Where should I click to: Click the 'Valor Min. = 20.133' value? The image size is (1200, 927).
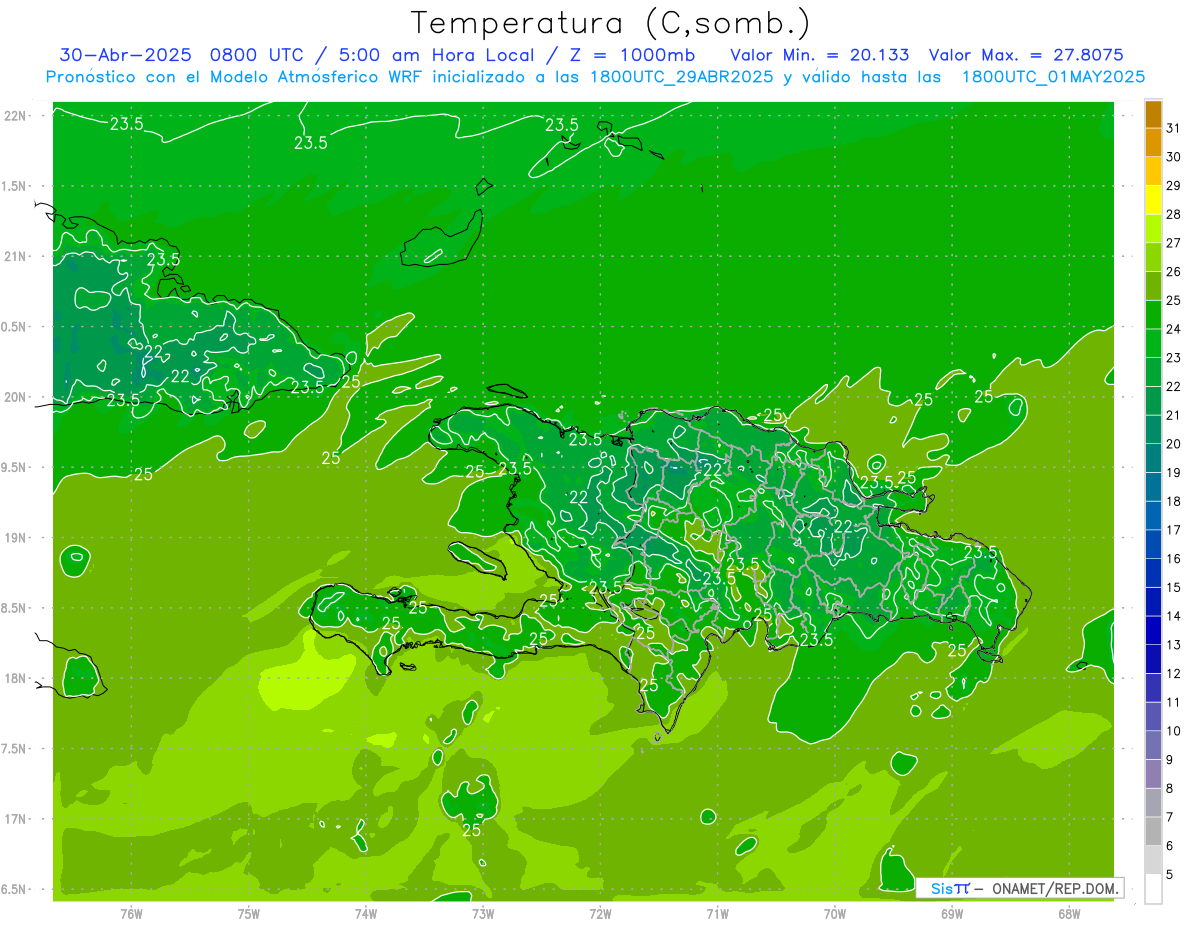click(x=820, y=55)
